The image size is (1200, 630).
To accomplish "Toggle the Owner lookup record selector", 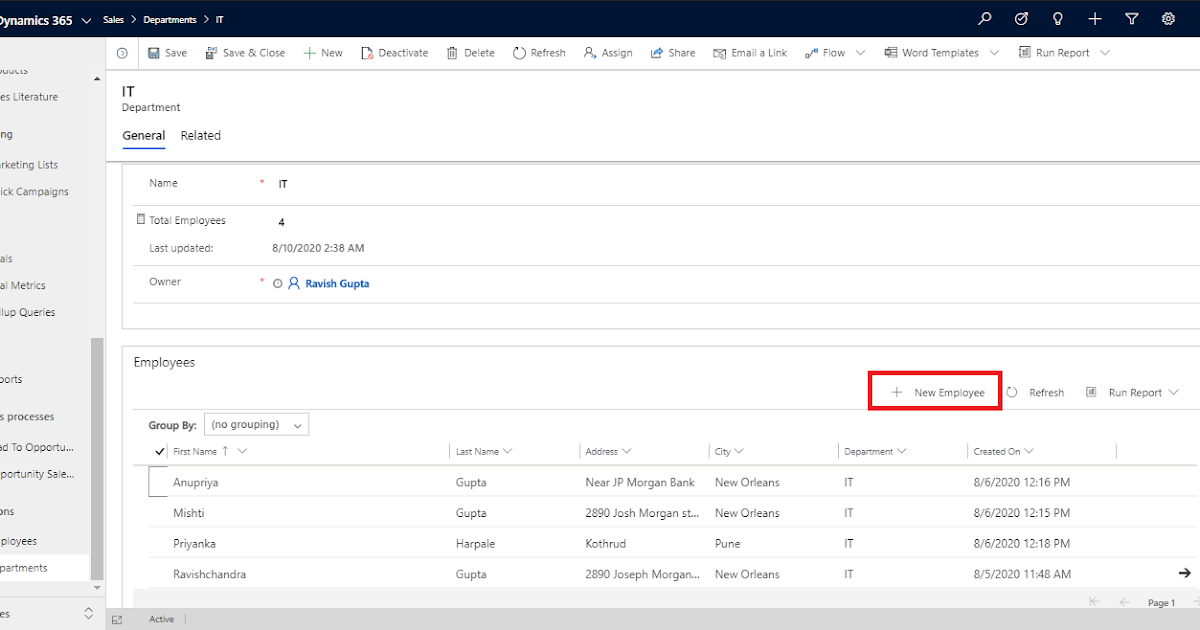I will tap(278, 282).
